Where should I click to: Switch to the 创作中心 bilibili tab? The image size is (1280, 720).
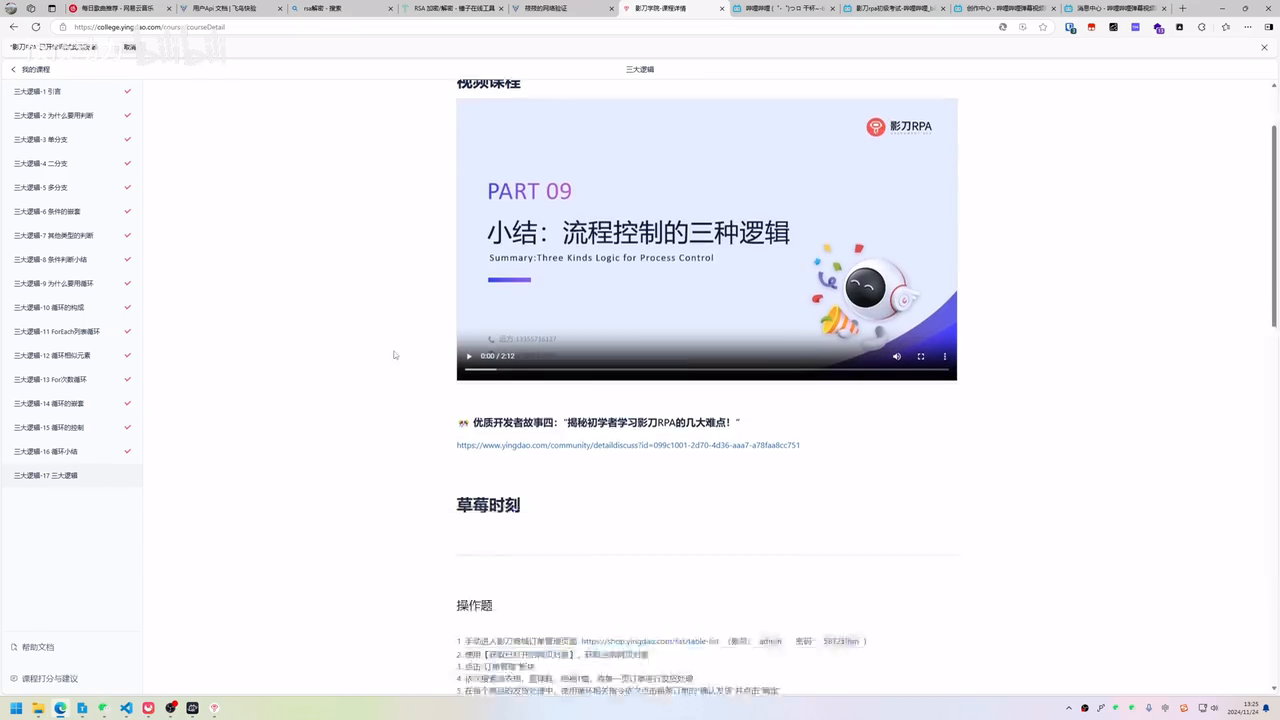coord(1004,8)
